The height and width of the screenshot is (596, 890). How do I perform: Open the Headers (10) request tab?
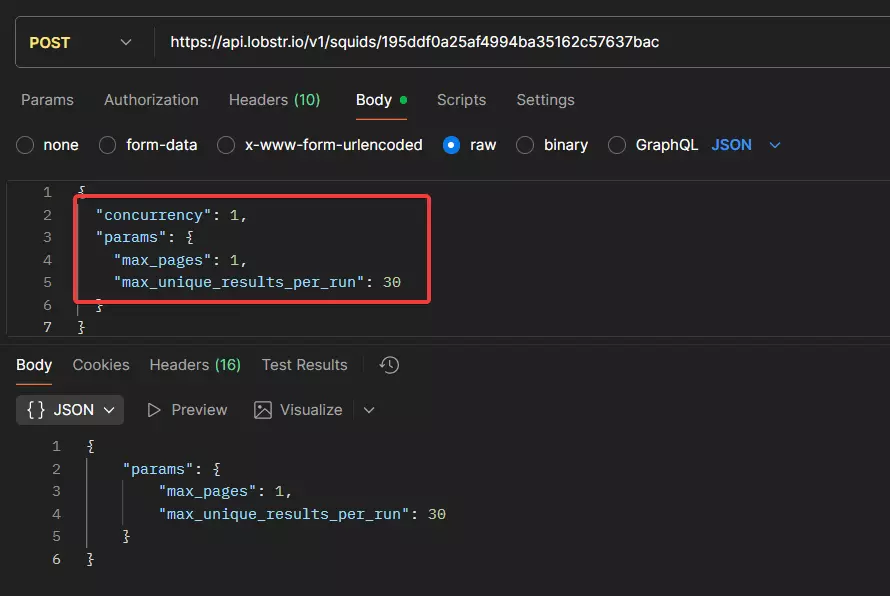click(274, 100)
